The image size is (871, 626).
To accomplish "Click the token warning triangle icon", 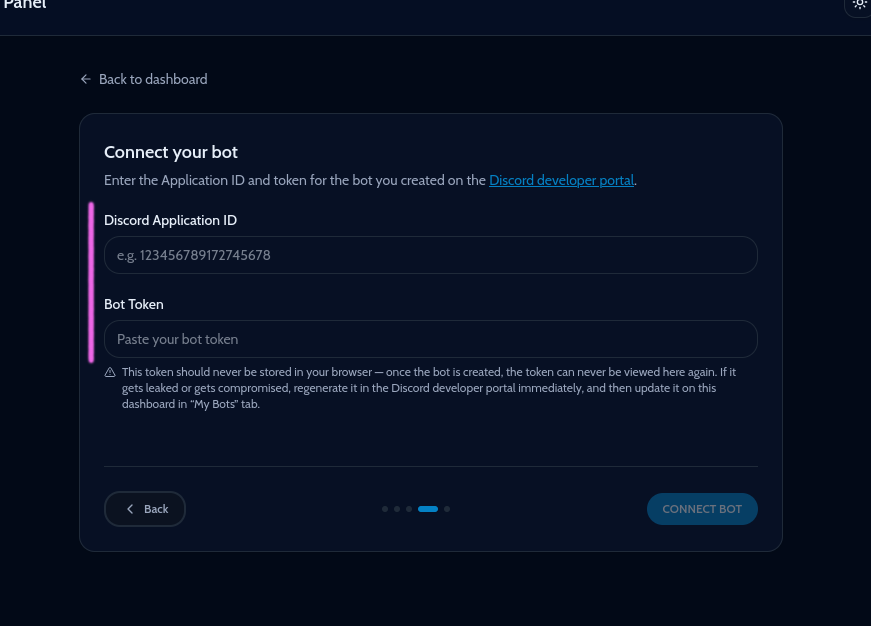I will tap(110, 372).
